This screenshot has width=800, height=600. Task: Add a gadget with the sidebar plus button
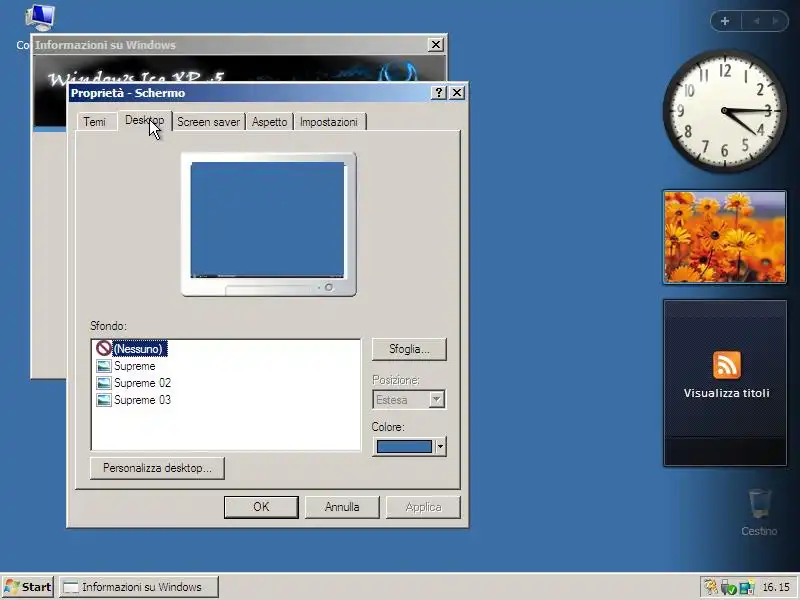pyautogui.click(x=725, y=21)
